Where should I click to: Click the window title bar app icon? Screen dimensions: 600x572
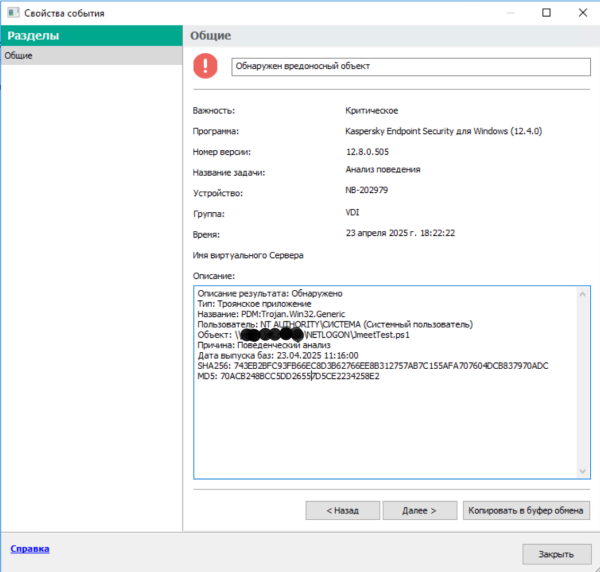point(13,13)
